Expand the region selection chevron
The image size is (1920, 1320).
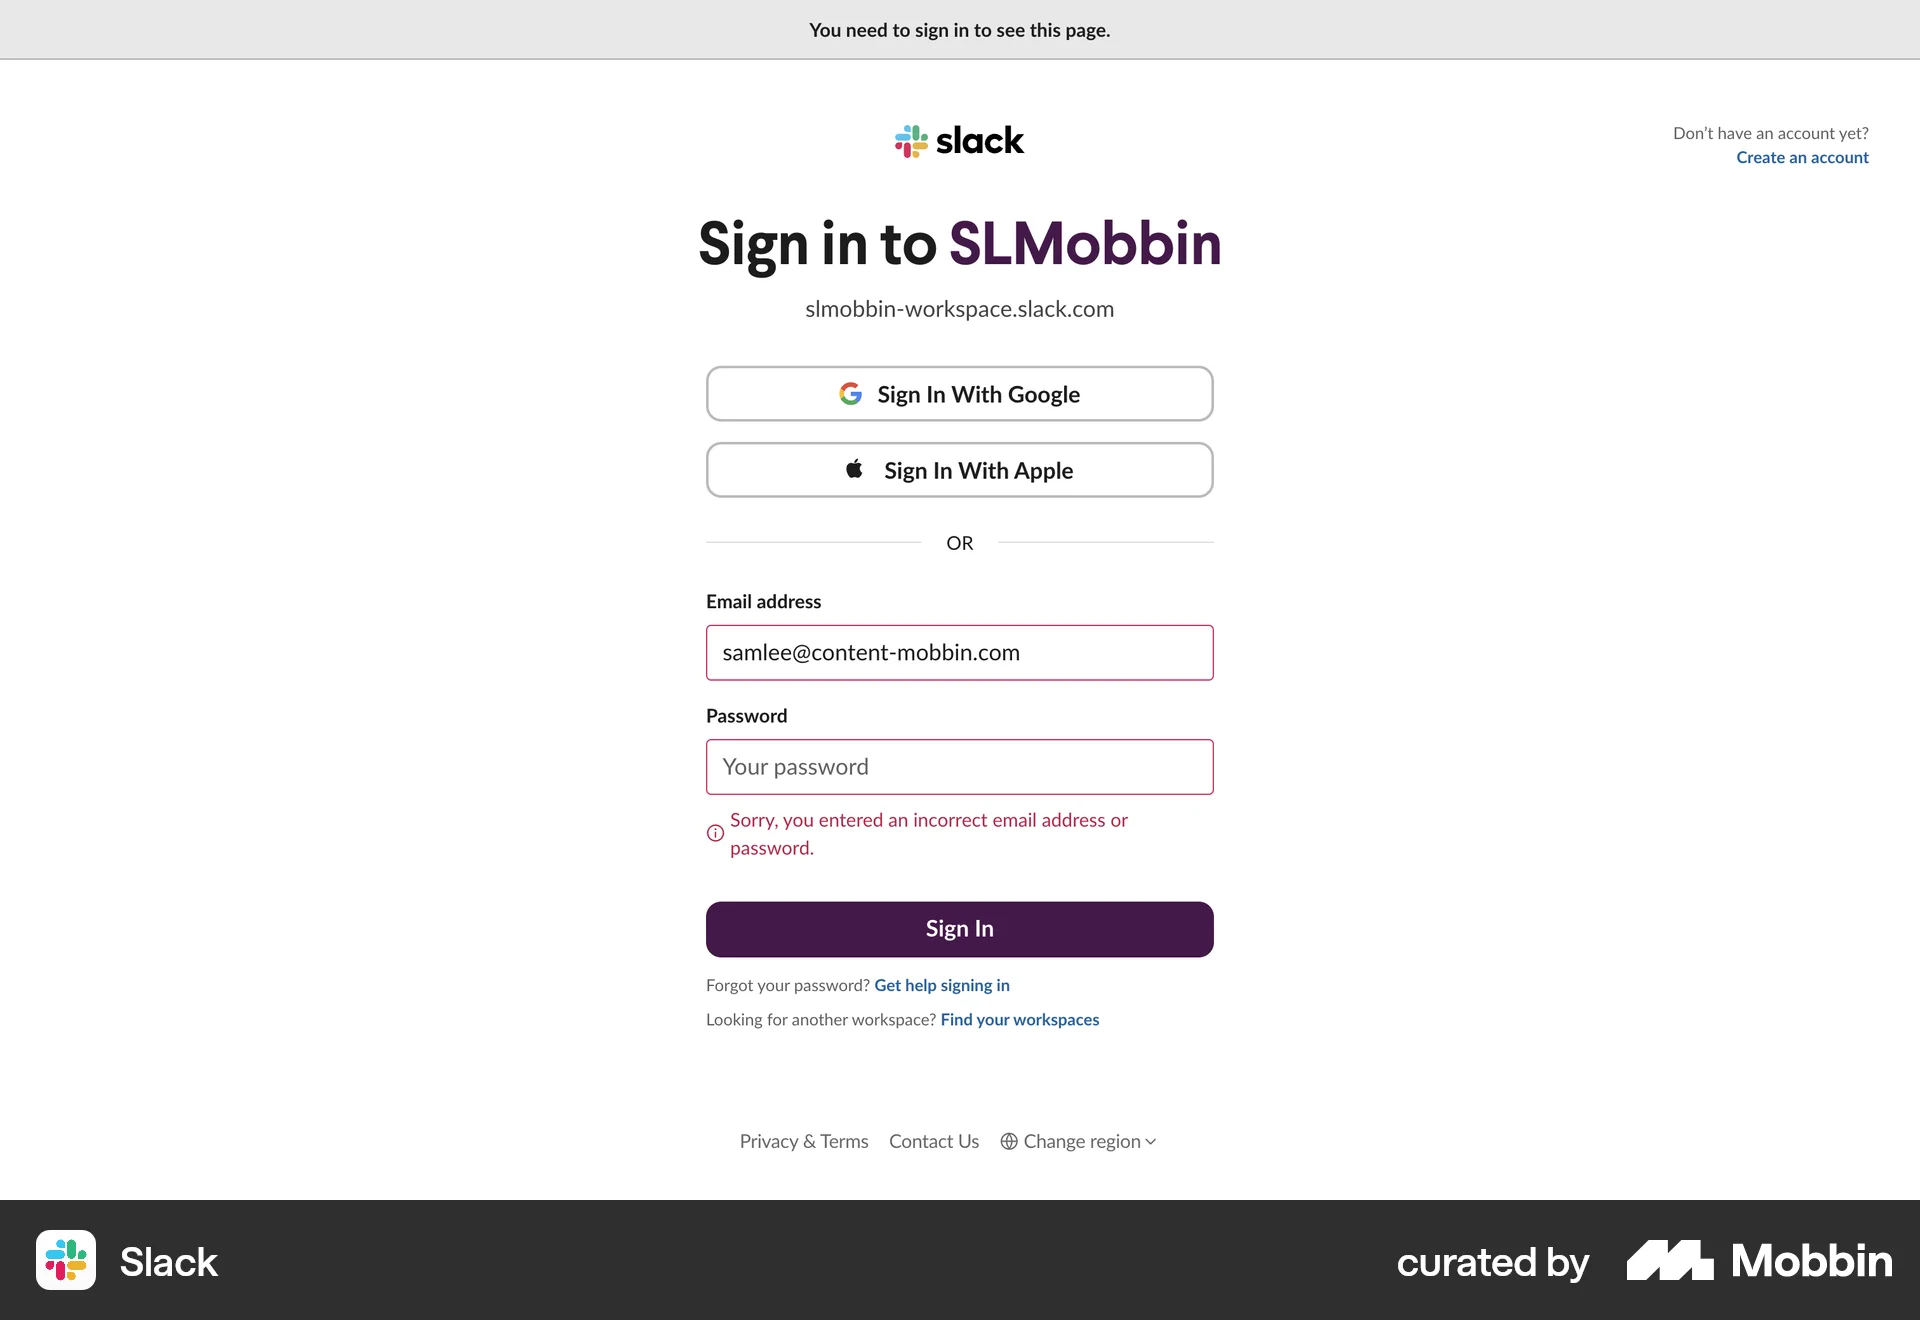1149,1141
